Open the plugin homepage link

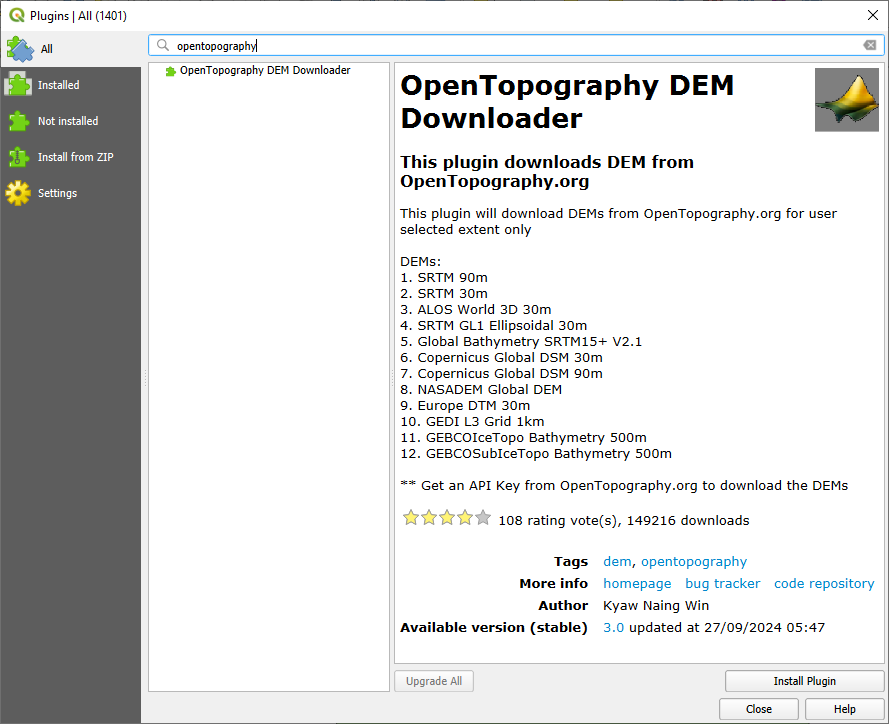(x=637, y=583)
